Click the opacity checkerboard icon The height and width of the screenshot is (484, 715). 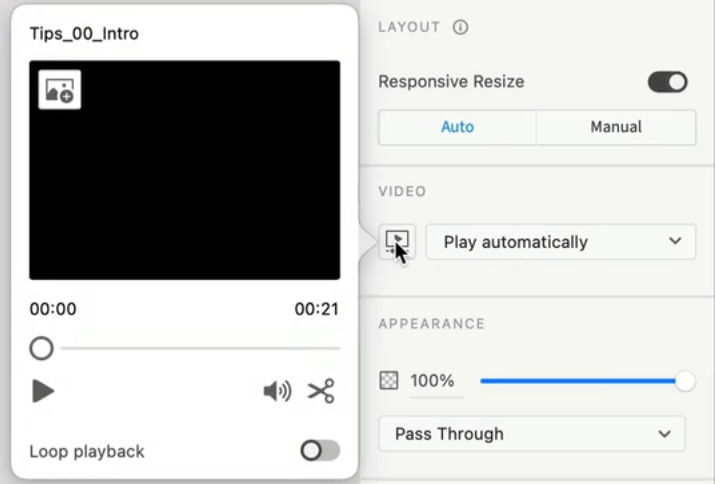pos(389,381)
